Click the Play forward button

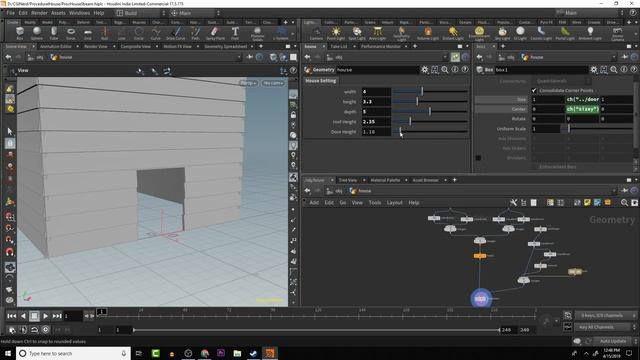pos(45,316)
